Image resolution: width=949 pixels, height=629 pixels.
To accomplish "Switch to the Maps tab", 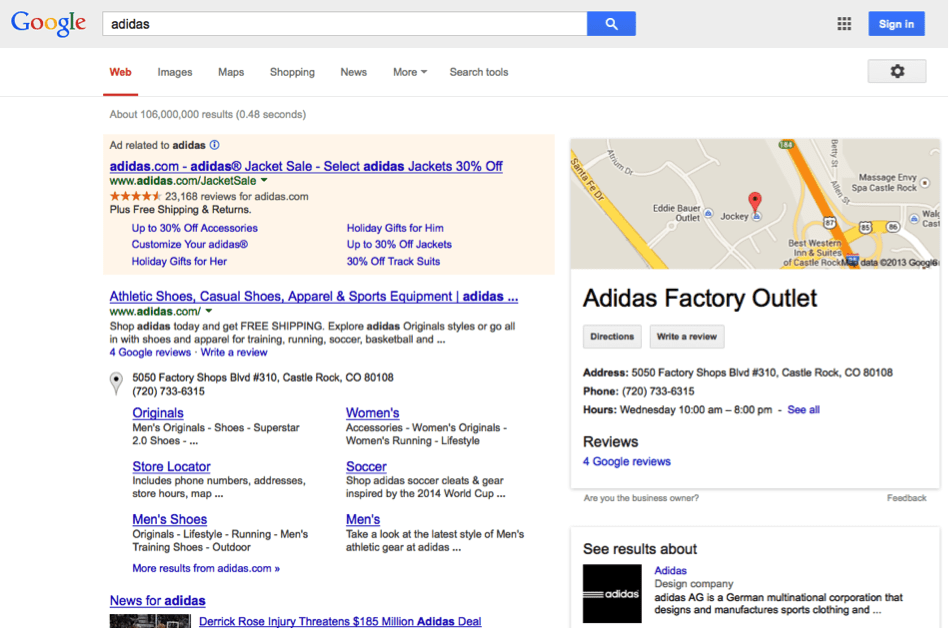I will pos(231,72).
